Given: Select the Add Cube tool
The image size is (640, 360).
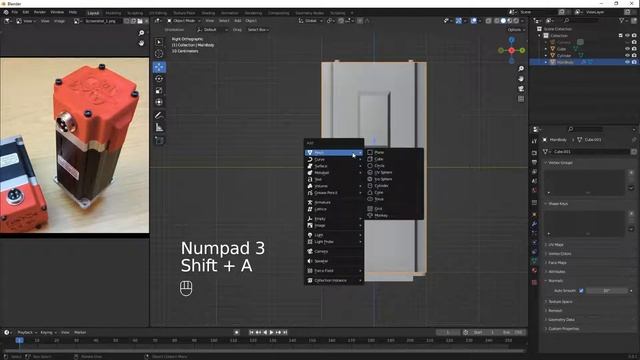Looking at the screenshot, I should [159, 141].
